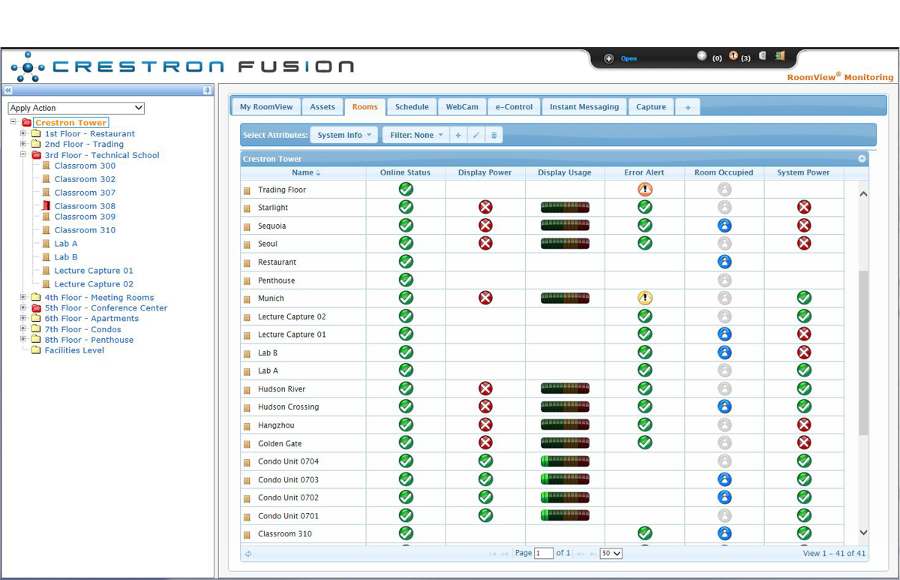This screenshot has height=580, width=900.
Task: Collapse the Crestron Tower tree node
Action: pyautogui.click(x=13, y=122)
